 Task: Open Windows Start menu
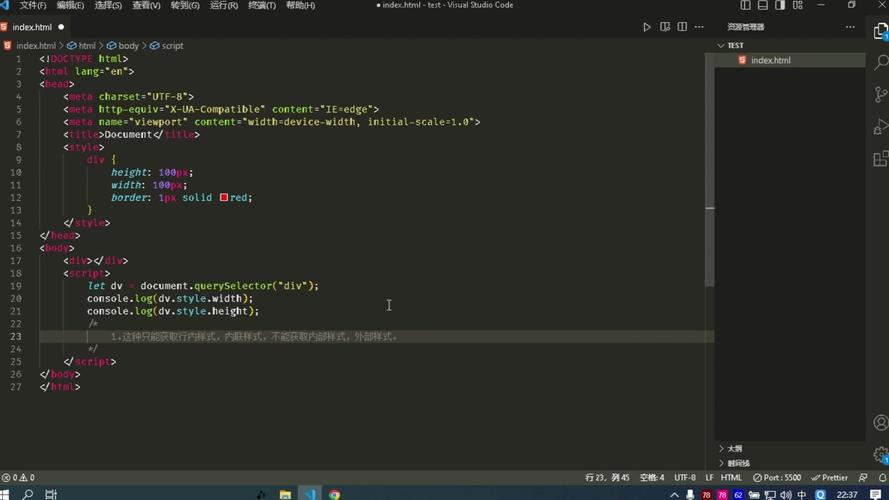[x=5, y=494]
